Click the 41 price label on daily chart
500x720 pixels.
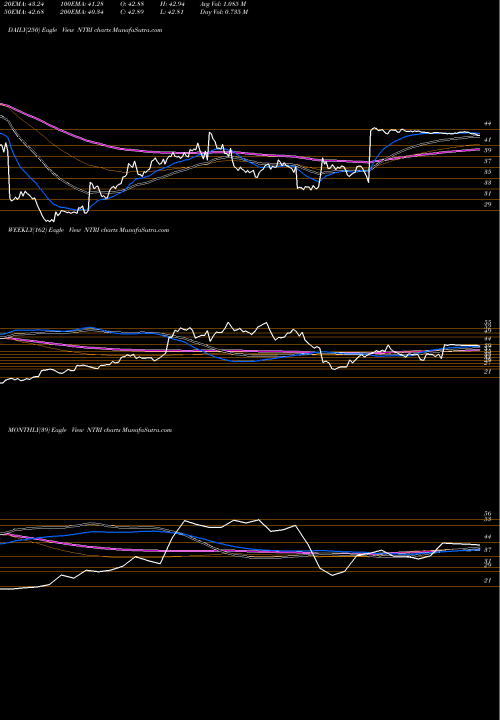488,140
